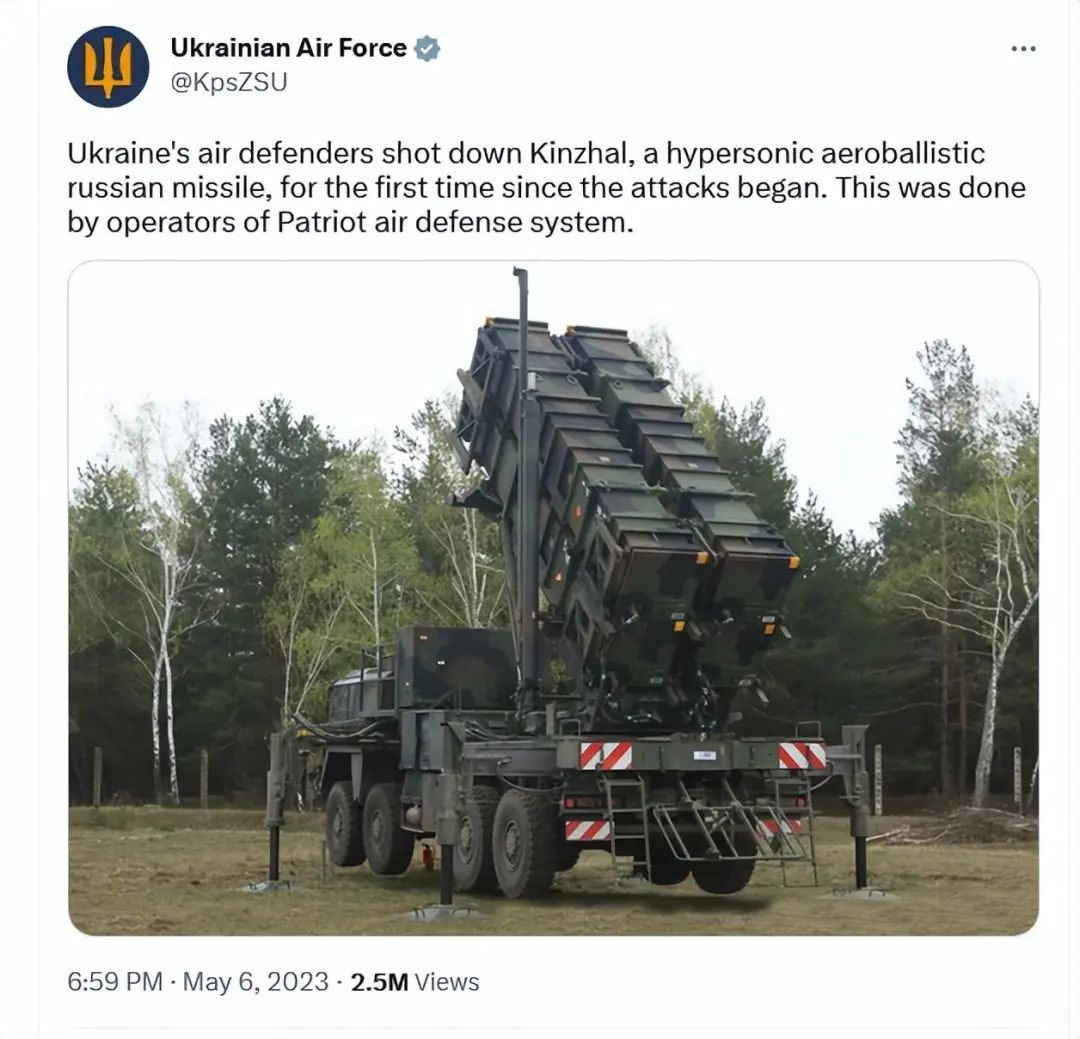
Task: Click the May 6, 2023 date
Action: 256,981
